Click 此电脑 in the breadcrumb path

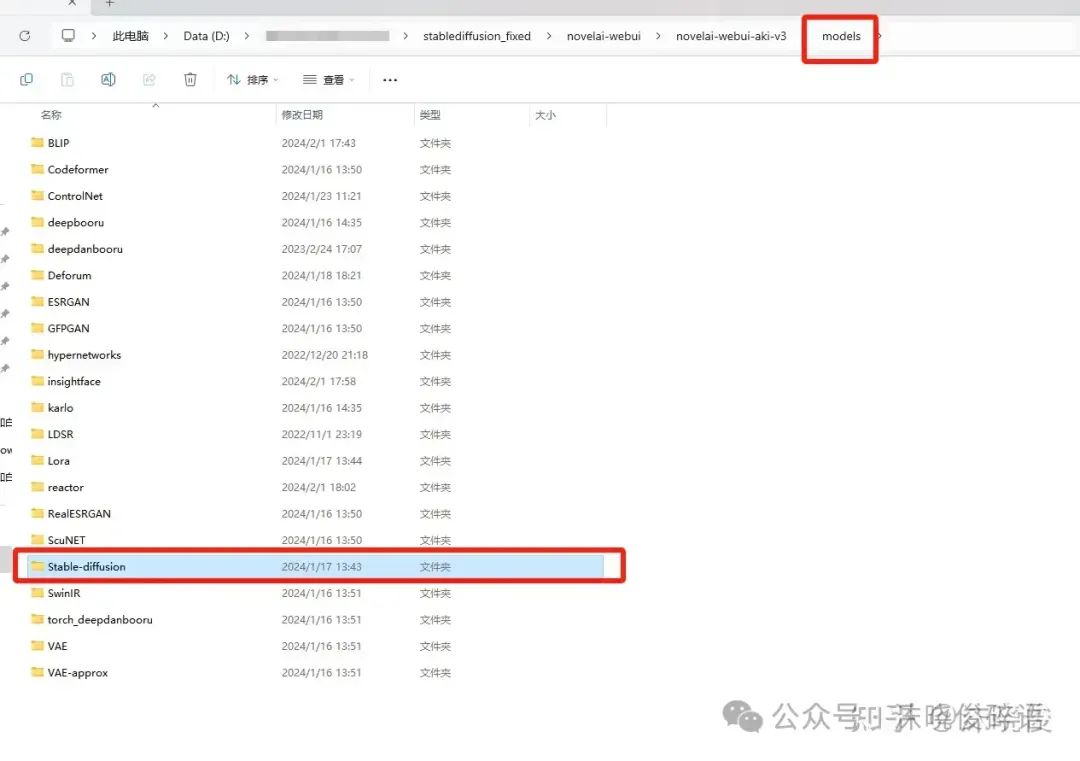[130, 36]
